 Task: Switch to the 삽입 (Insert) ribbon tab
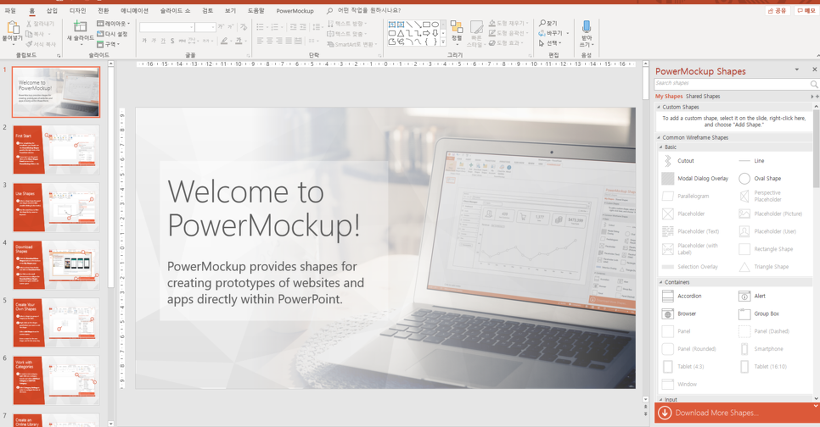(52, 10)
